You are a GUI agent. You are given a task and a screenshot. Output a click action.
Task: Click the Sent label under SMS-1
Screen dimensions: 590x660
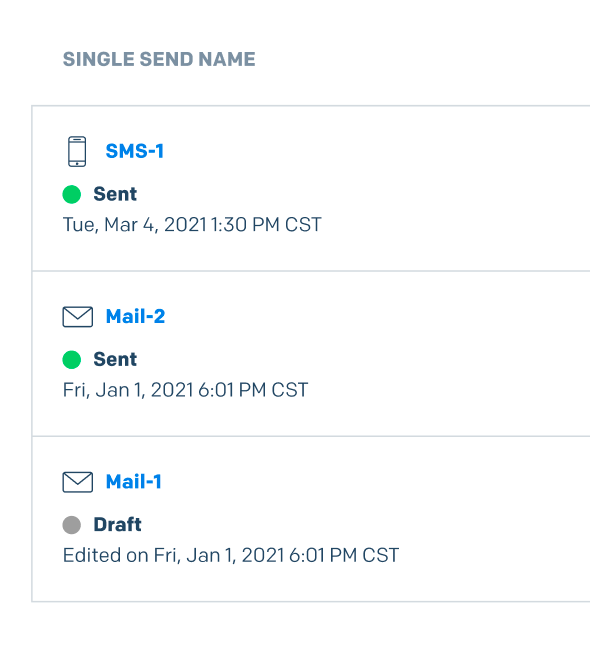click(115, 194)
